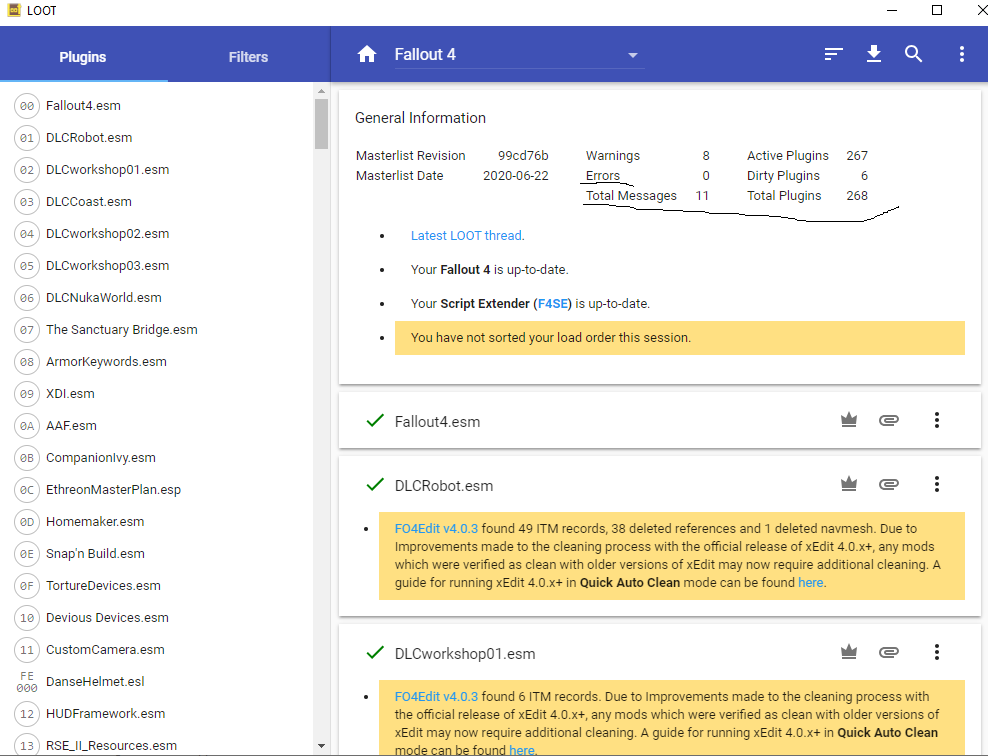Open the Latest LOOT thread link

click(466, 236)
